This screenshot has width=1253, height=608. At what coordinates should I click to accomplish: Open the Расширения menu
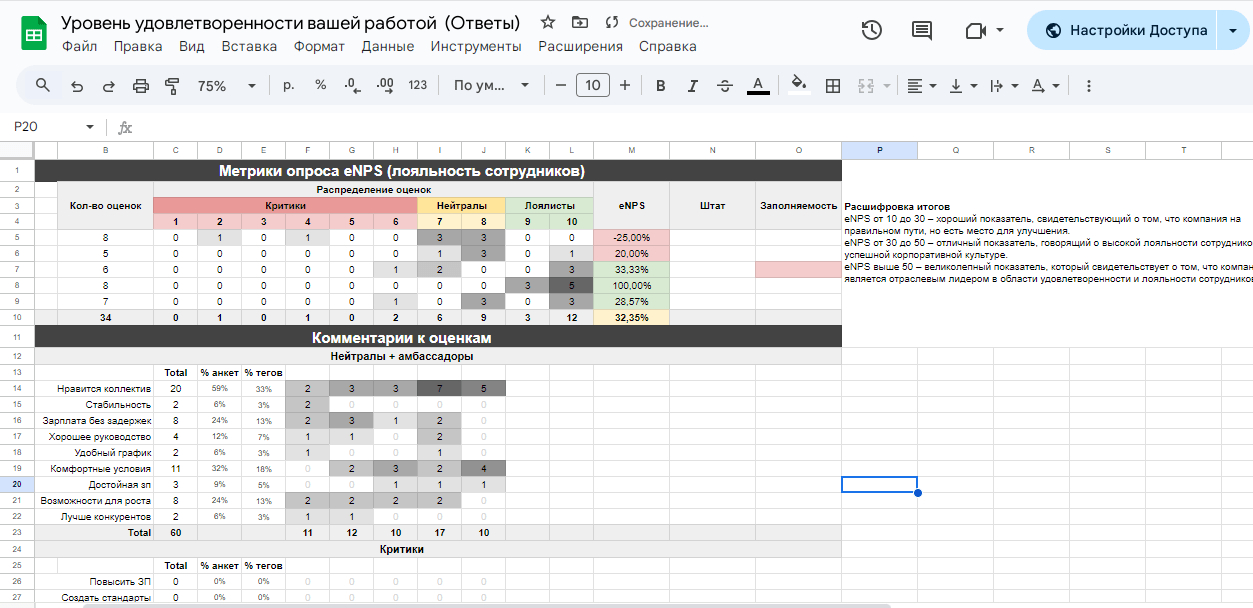[x=581, y=46]
